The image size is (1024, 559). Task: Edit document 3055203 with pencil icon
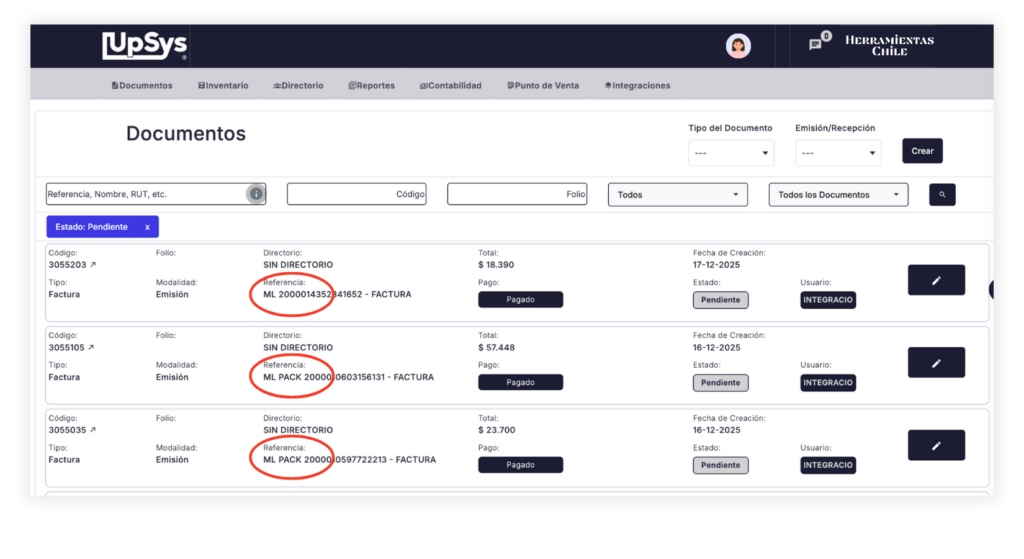coord(936,281)
